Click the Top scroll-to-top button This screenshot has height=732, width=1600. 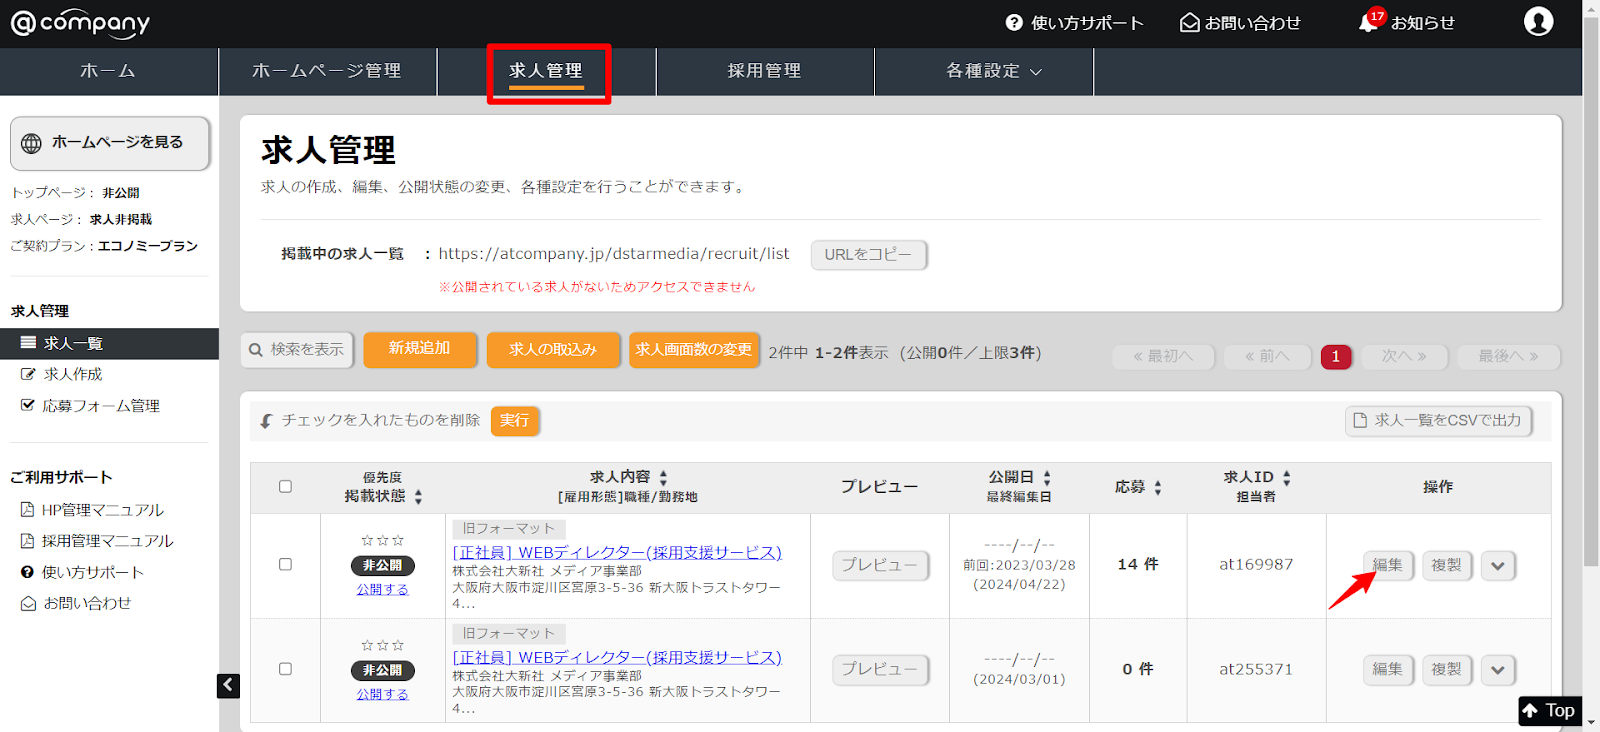(1549, 710)
